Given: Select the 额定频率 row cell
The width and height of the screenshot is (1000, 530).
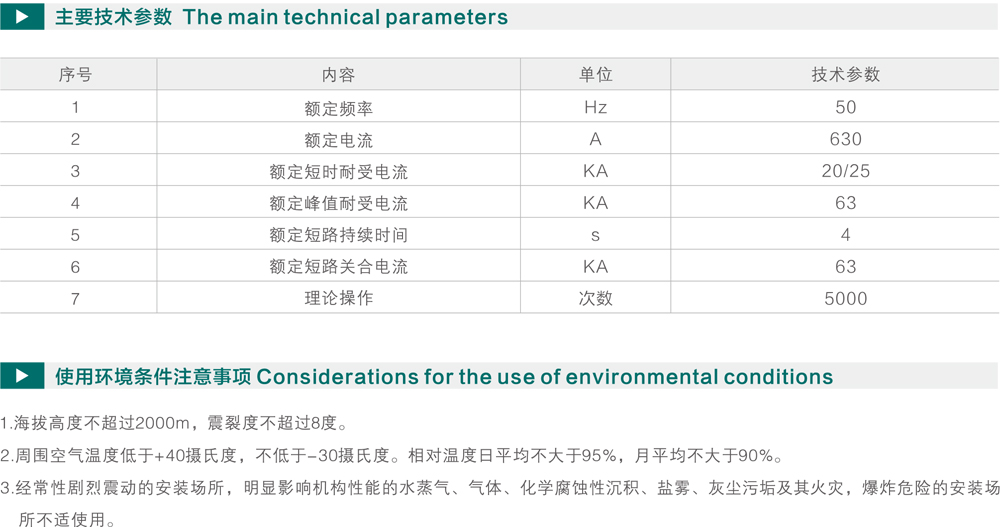Looking at the screenshot, I should click(x=339, y=108).
